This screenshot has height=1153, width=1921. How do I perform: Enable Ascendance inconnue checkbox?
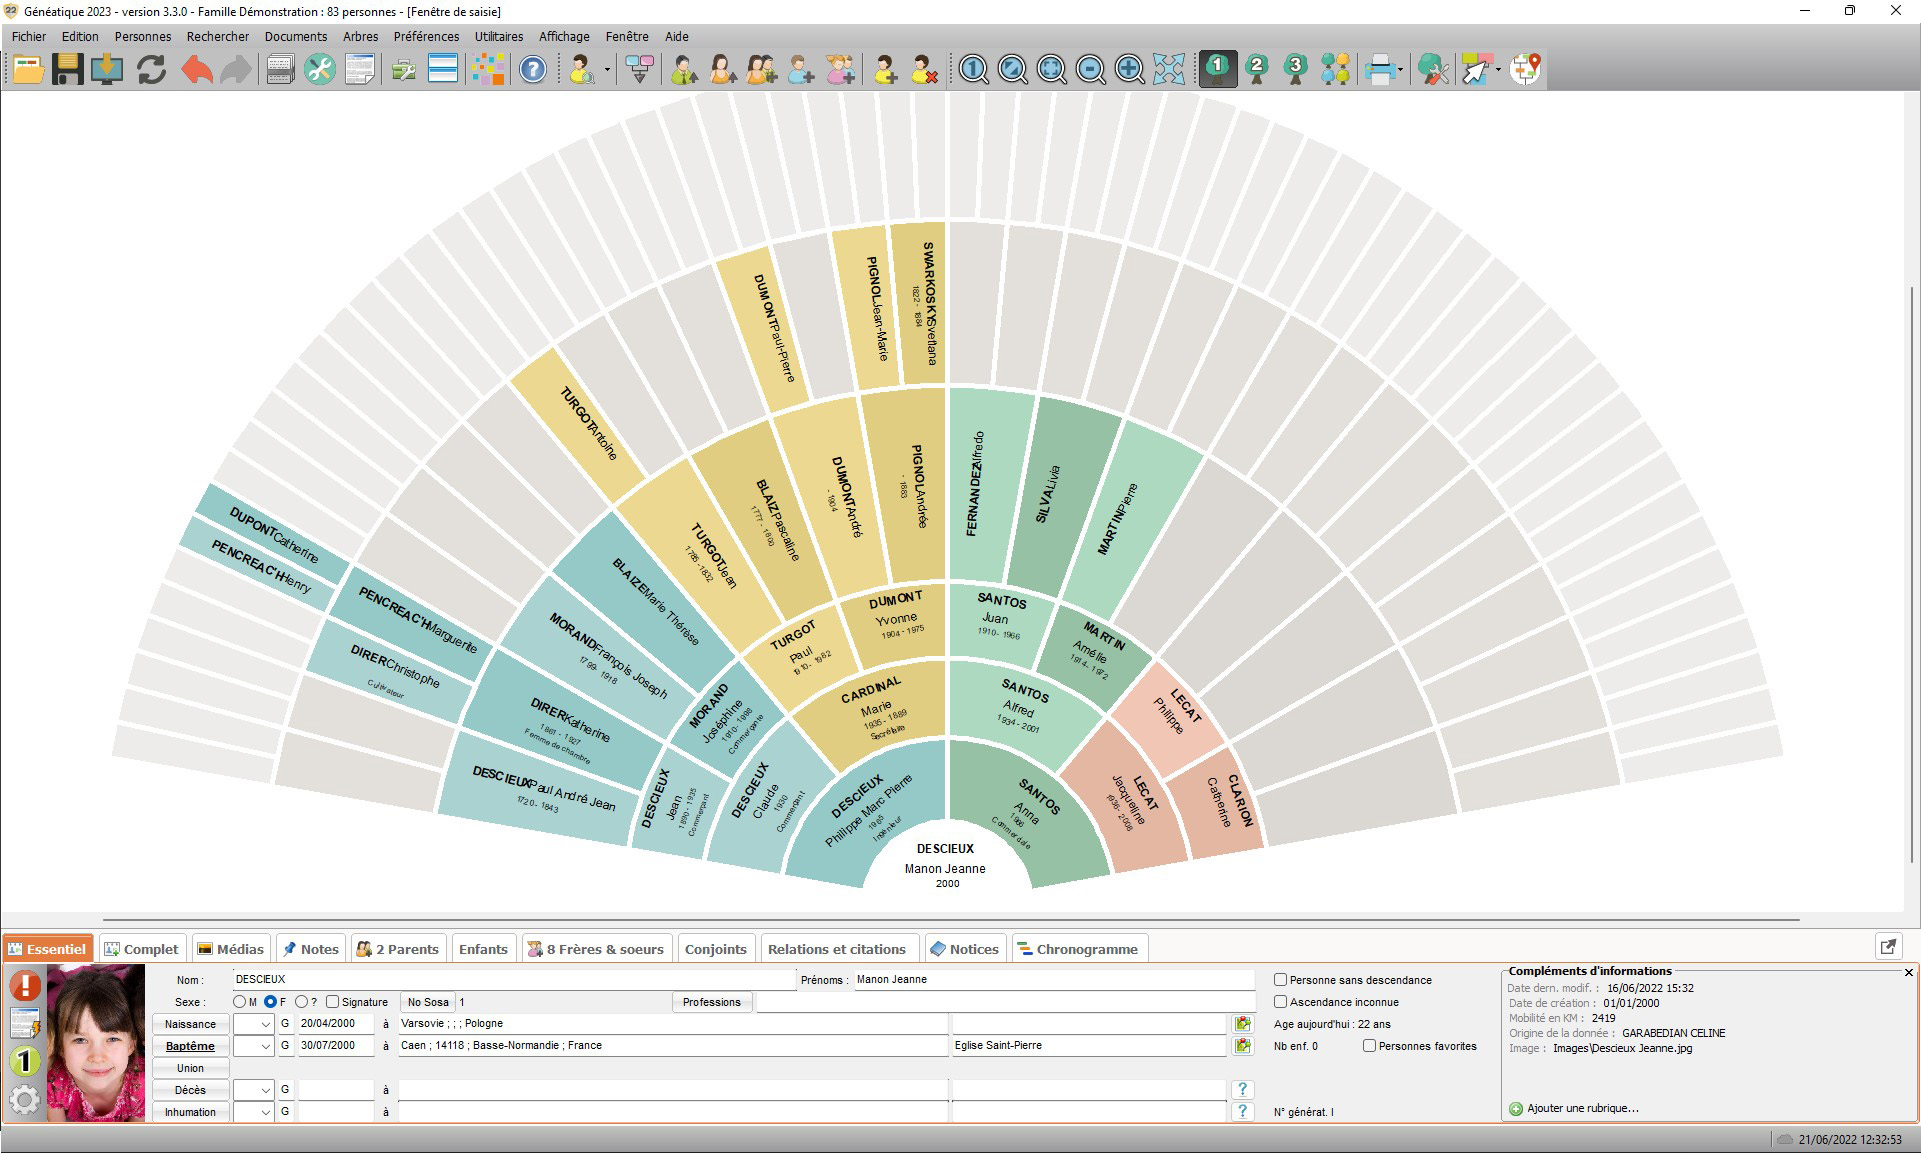(1280, 1002)
